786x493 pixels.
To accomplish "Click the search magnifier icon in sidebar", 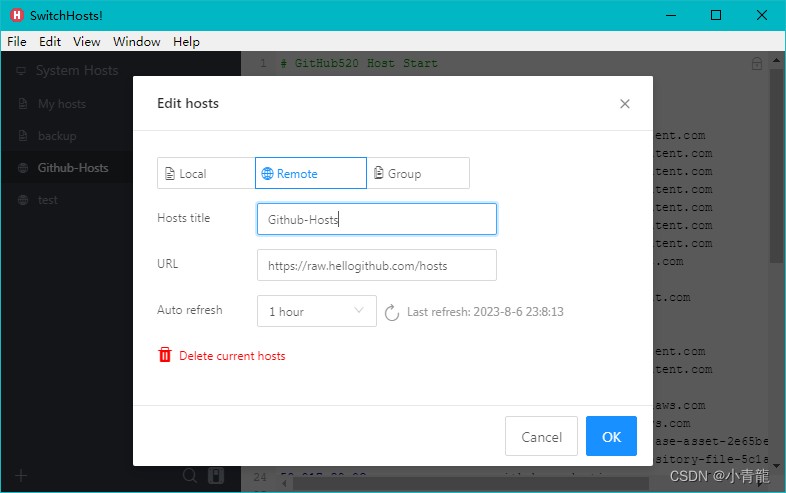I will click(190, 476).
